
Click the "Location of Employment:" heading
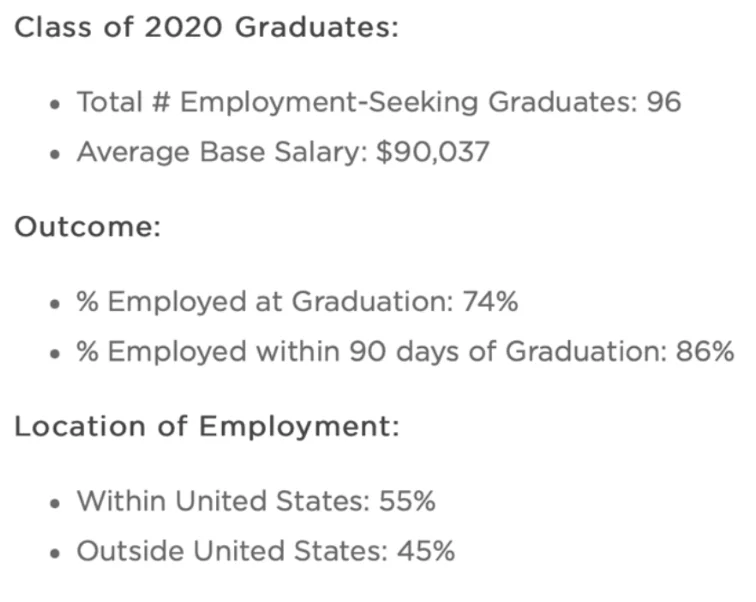206,426
